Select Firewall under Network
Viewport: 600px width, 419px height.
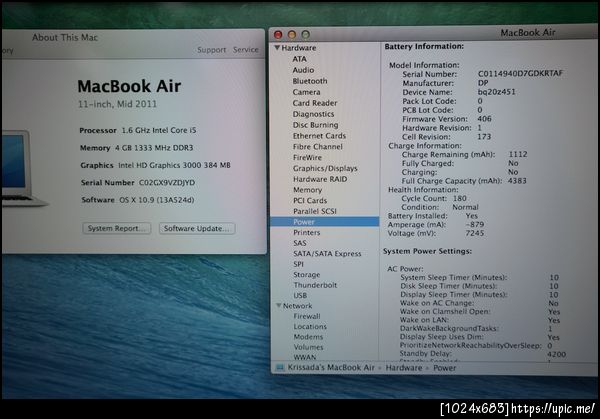[307, 316]
